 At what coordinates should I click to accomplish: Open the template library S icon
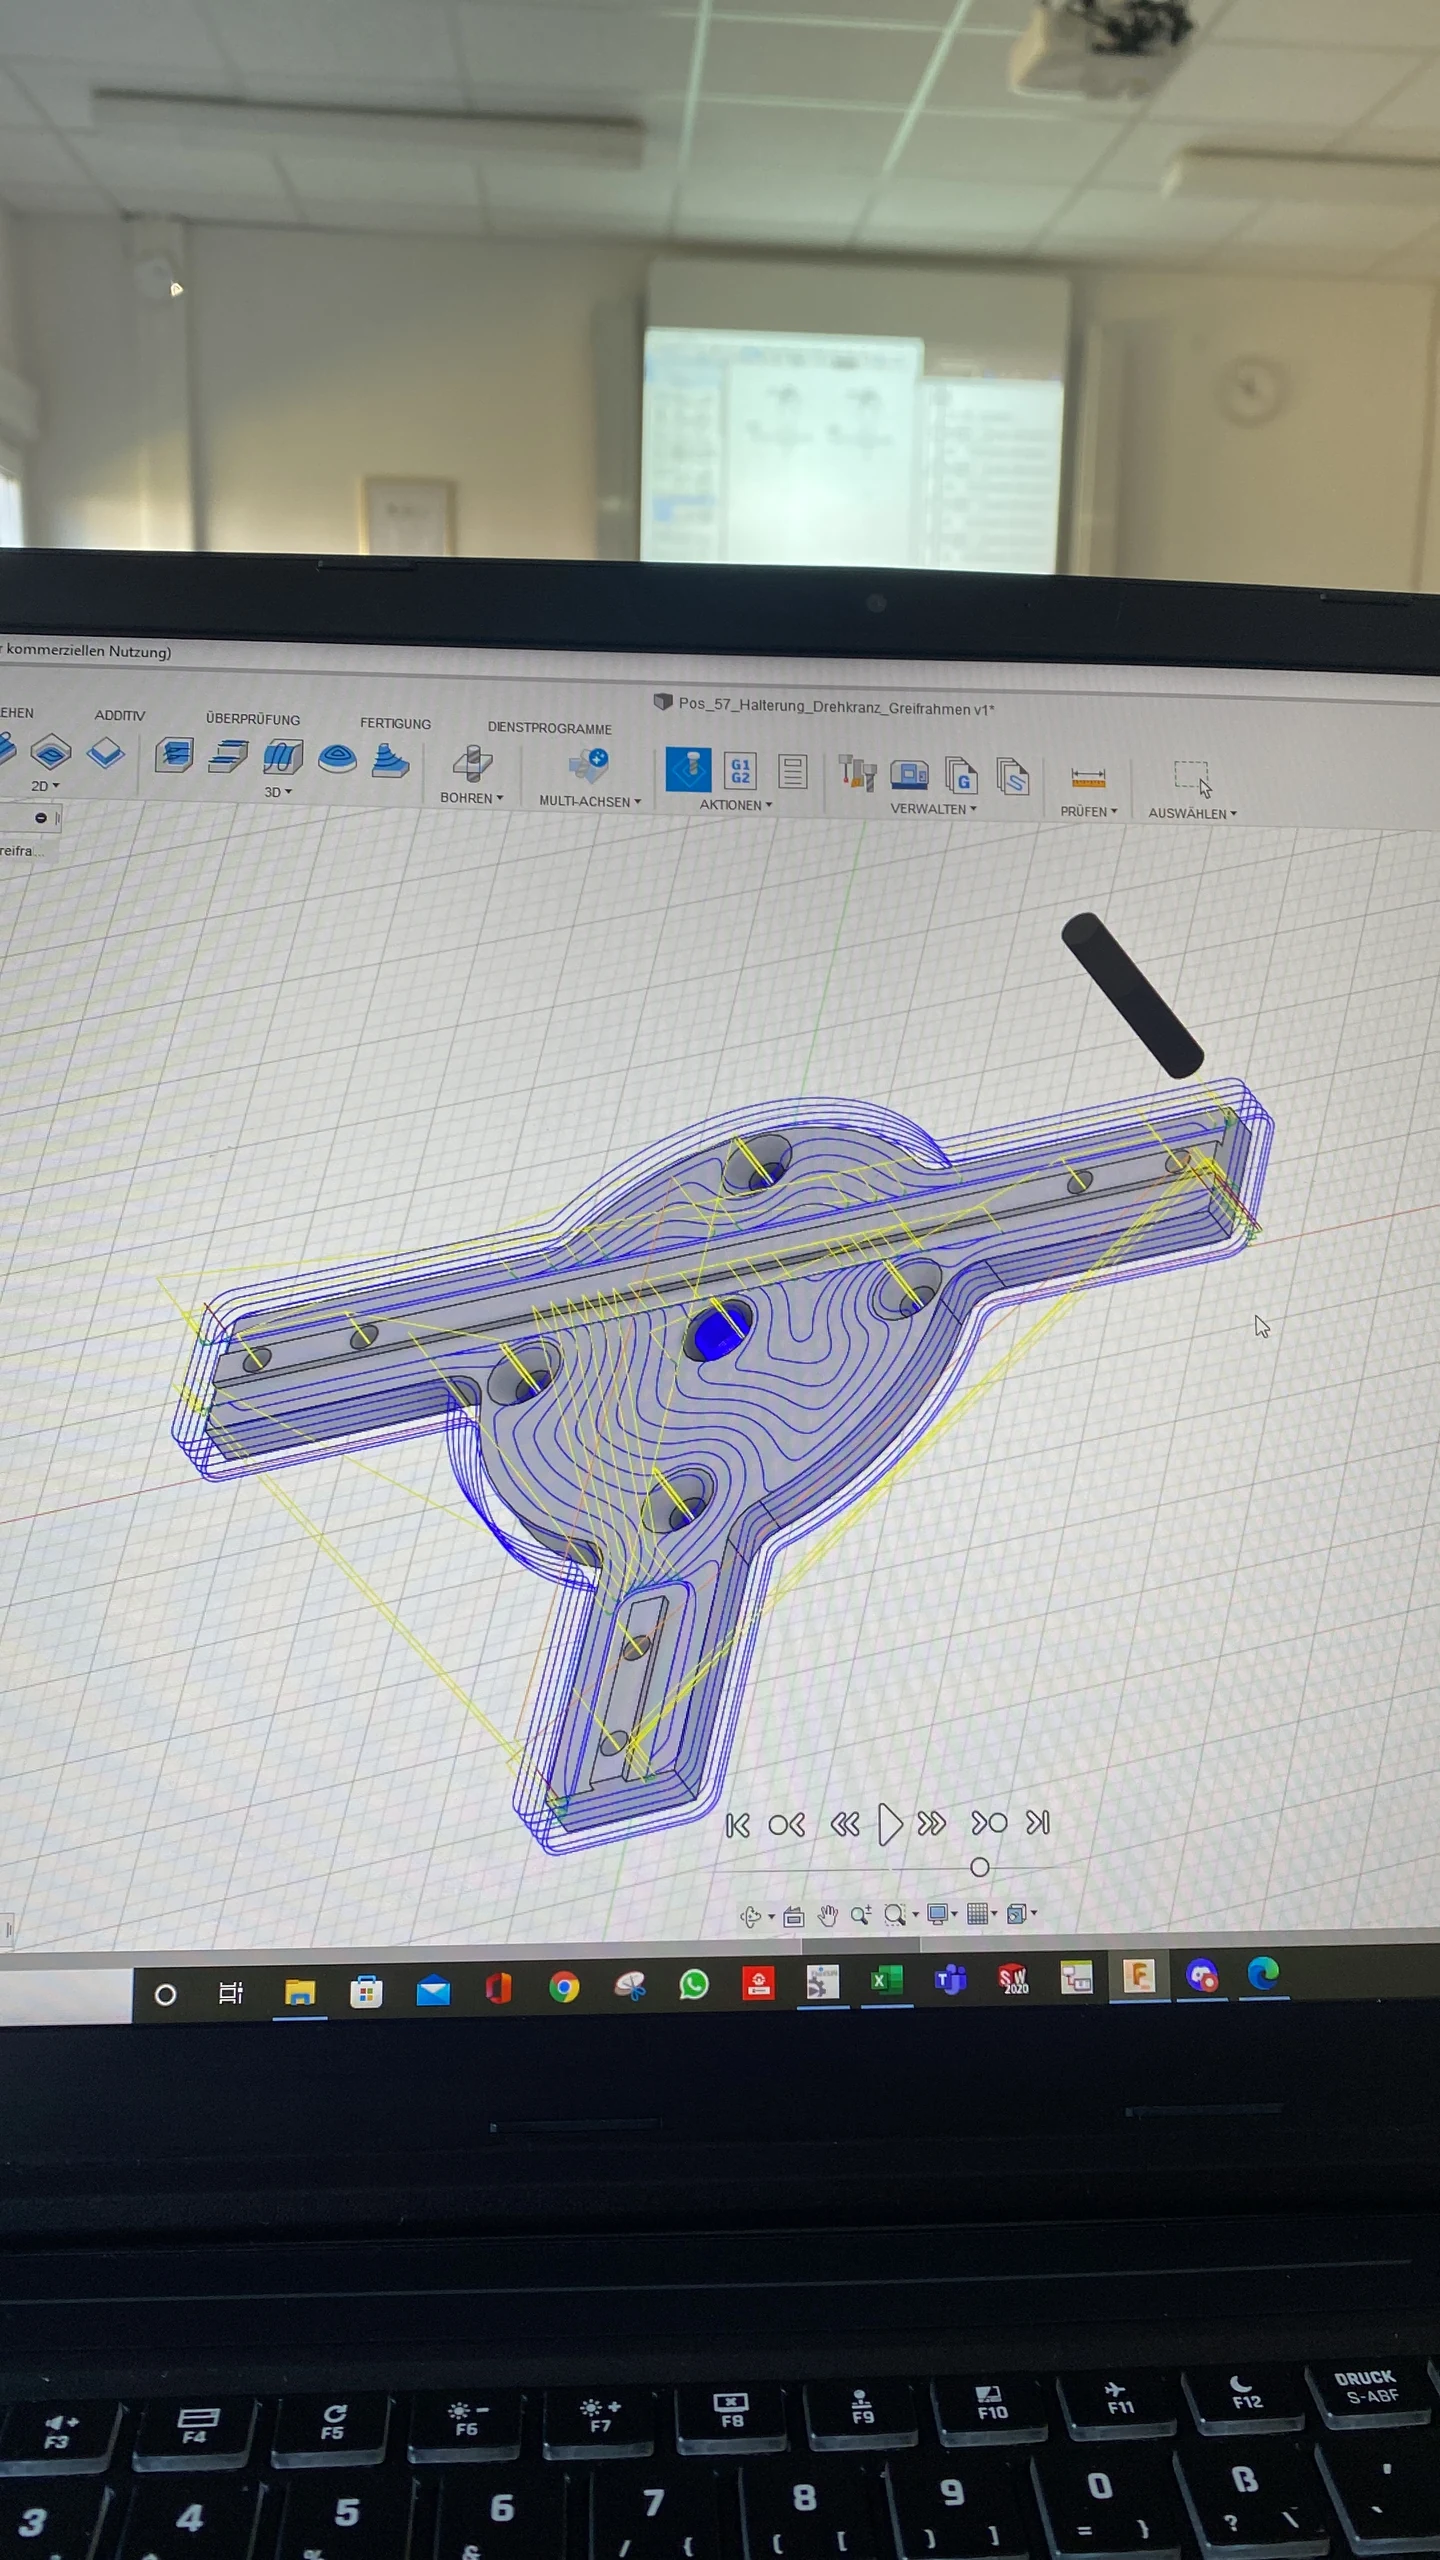[1013, 778]
